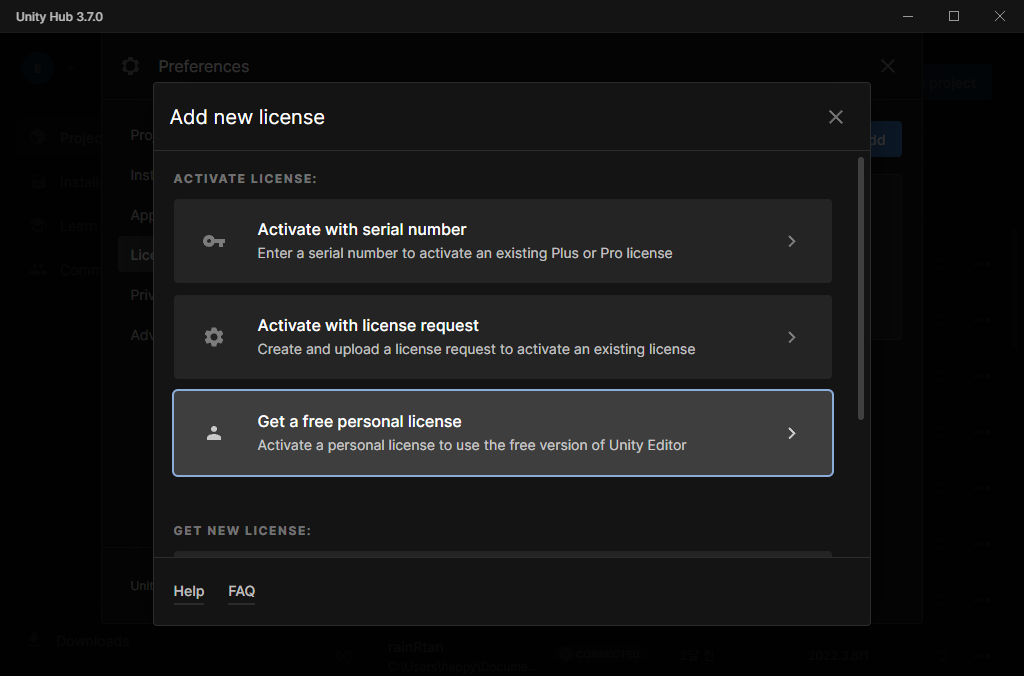The image size is (1024, 676).
Task: Click the Preferences gear icon in background
Action: coord(131,66)
